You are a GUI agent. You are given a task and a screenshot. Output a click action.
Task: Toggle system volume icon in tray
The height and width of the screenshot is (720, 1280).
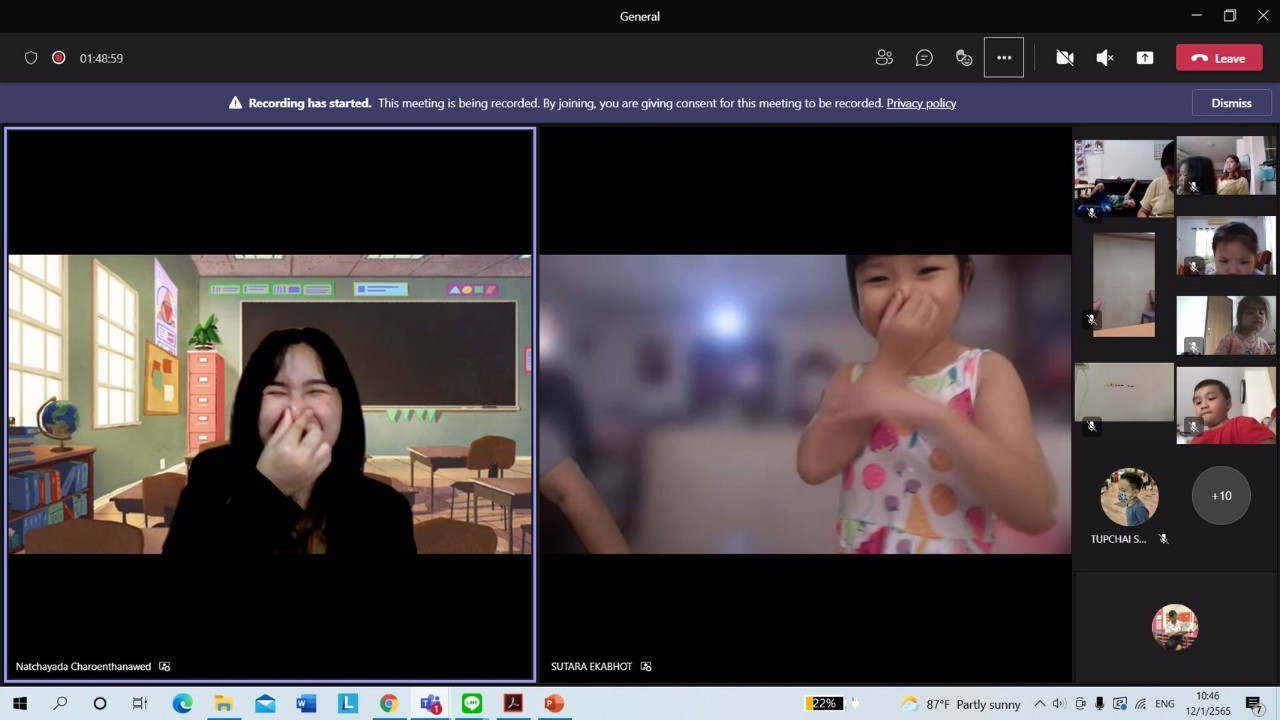coord(1059,704)
